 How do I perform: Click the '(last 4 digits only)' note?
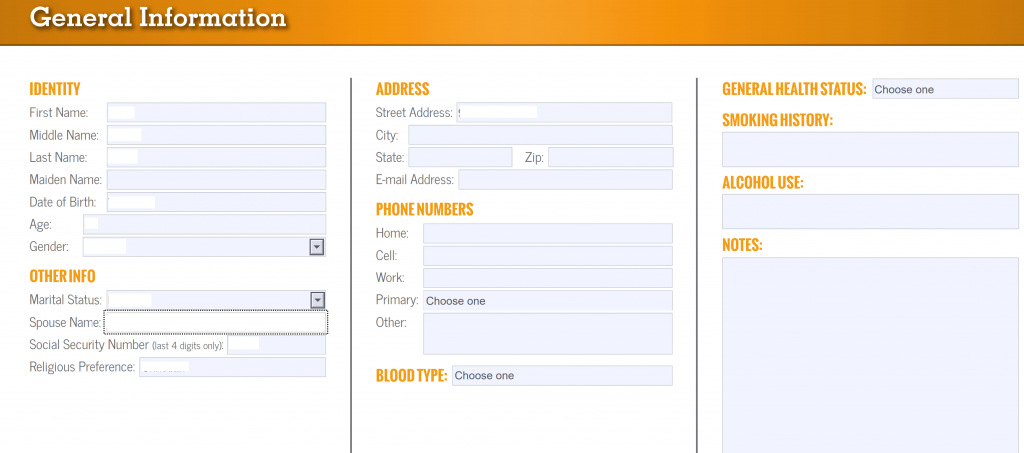click(x=188, y=345)
